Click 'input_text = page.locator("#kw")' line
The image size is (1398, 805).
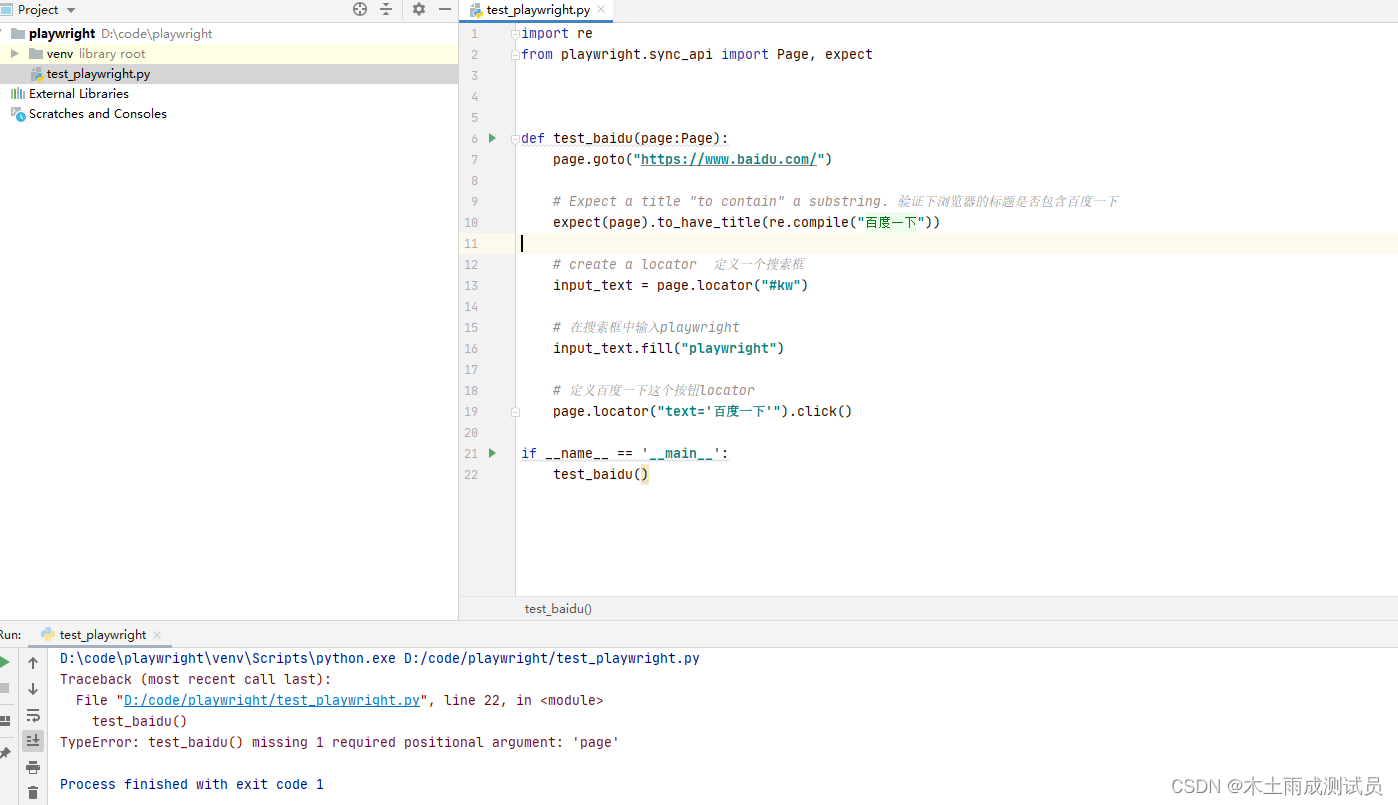tap(680, 285)
